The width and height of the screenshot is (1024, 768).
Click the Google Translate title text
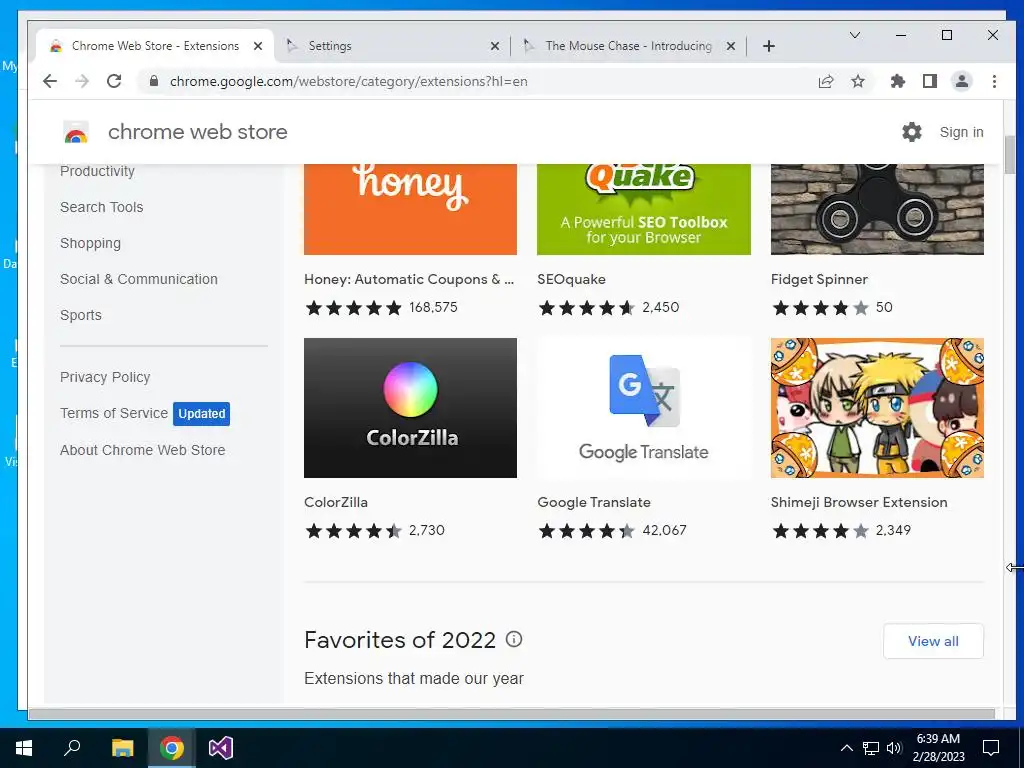(x=594, y=502)
